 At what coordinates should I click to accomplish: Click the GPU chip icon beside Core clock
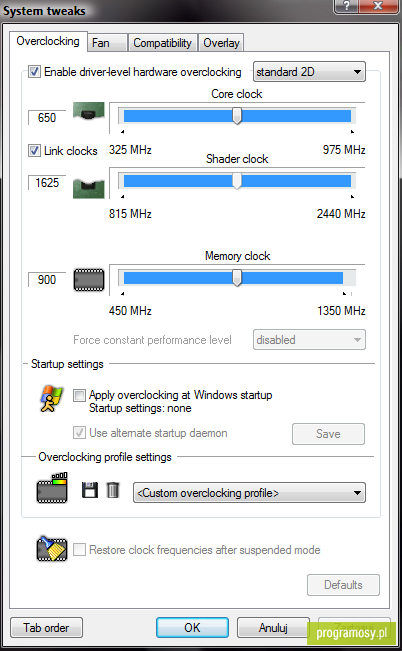pyautogui.click(x=88, y=111)
